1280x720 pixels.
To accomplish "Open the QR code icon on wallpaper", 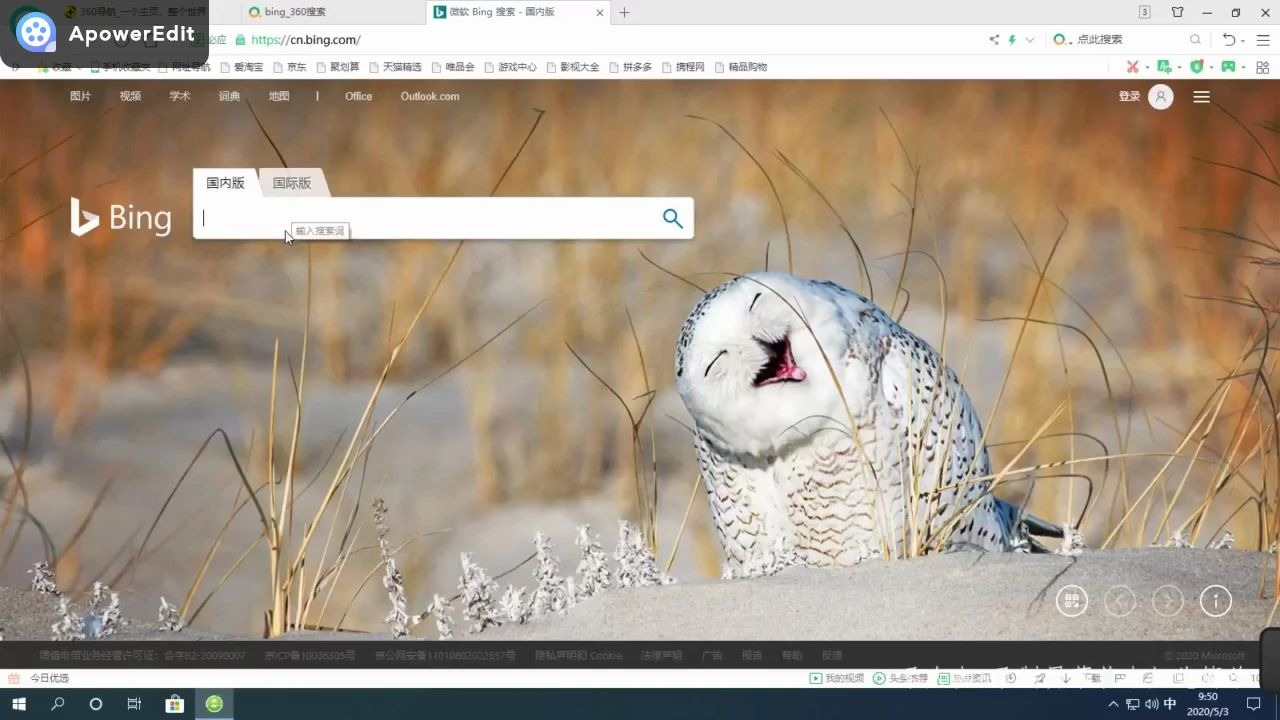I will [1072, 601].
